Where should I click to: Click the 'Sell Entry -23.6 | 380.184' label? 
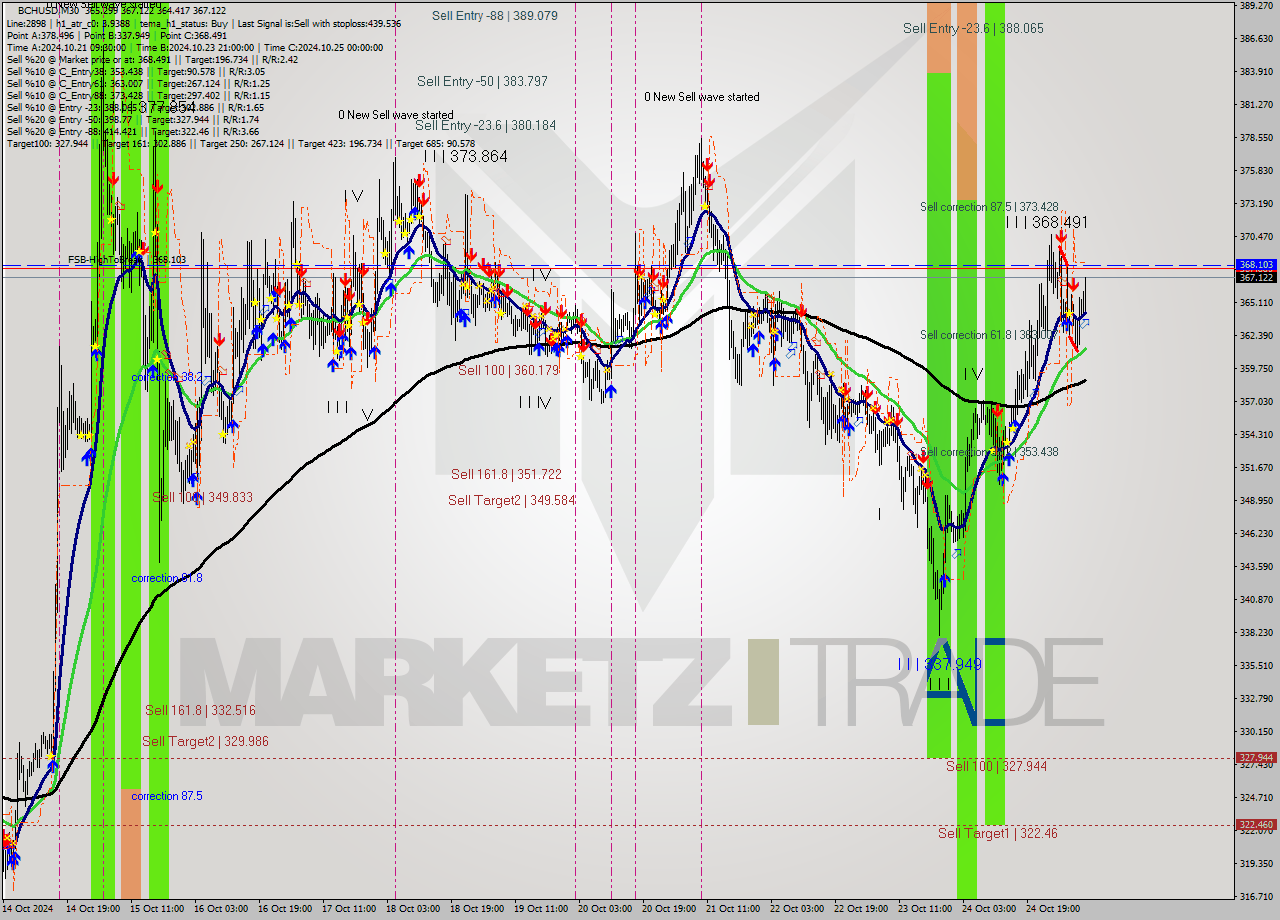485,125
